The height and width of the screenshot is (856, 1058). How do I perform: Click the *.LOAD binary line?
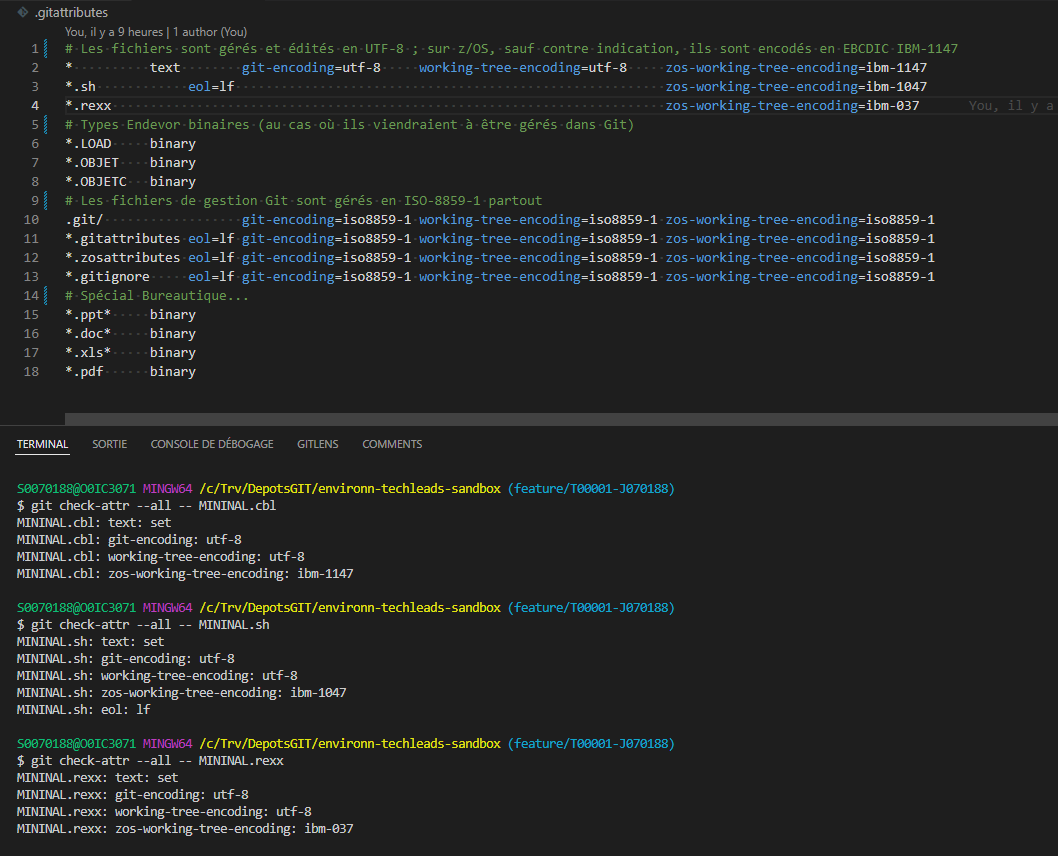[x=130, y=144]
